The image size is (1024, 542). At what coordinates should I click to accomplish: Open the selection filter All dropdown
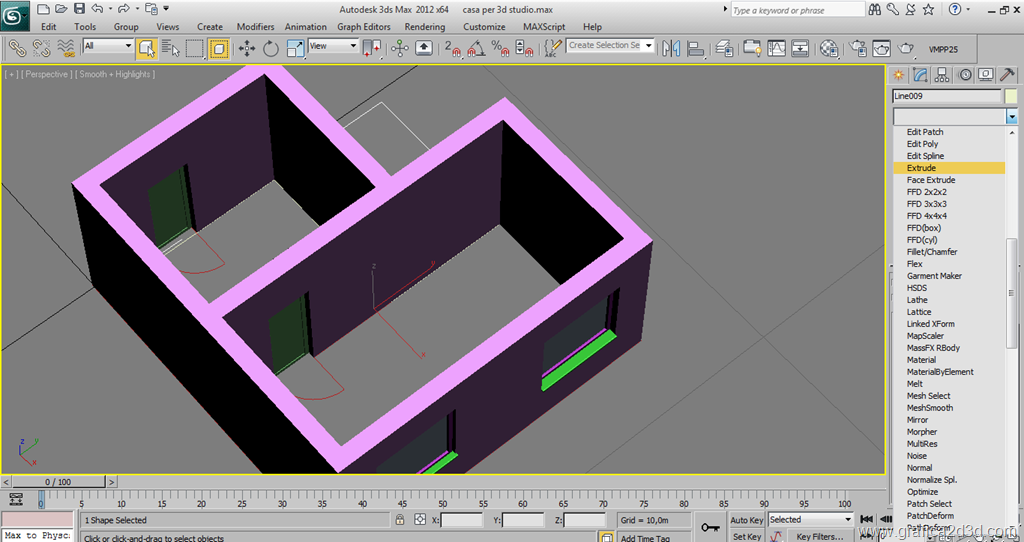coord(108,46)
